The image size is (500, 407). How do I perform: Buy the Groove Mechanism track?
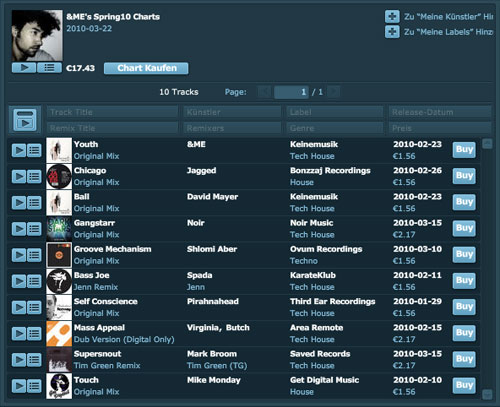(464, 254)
